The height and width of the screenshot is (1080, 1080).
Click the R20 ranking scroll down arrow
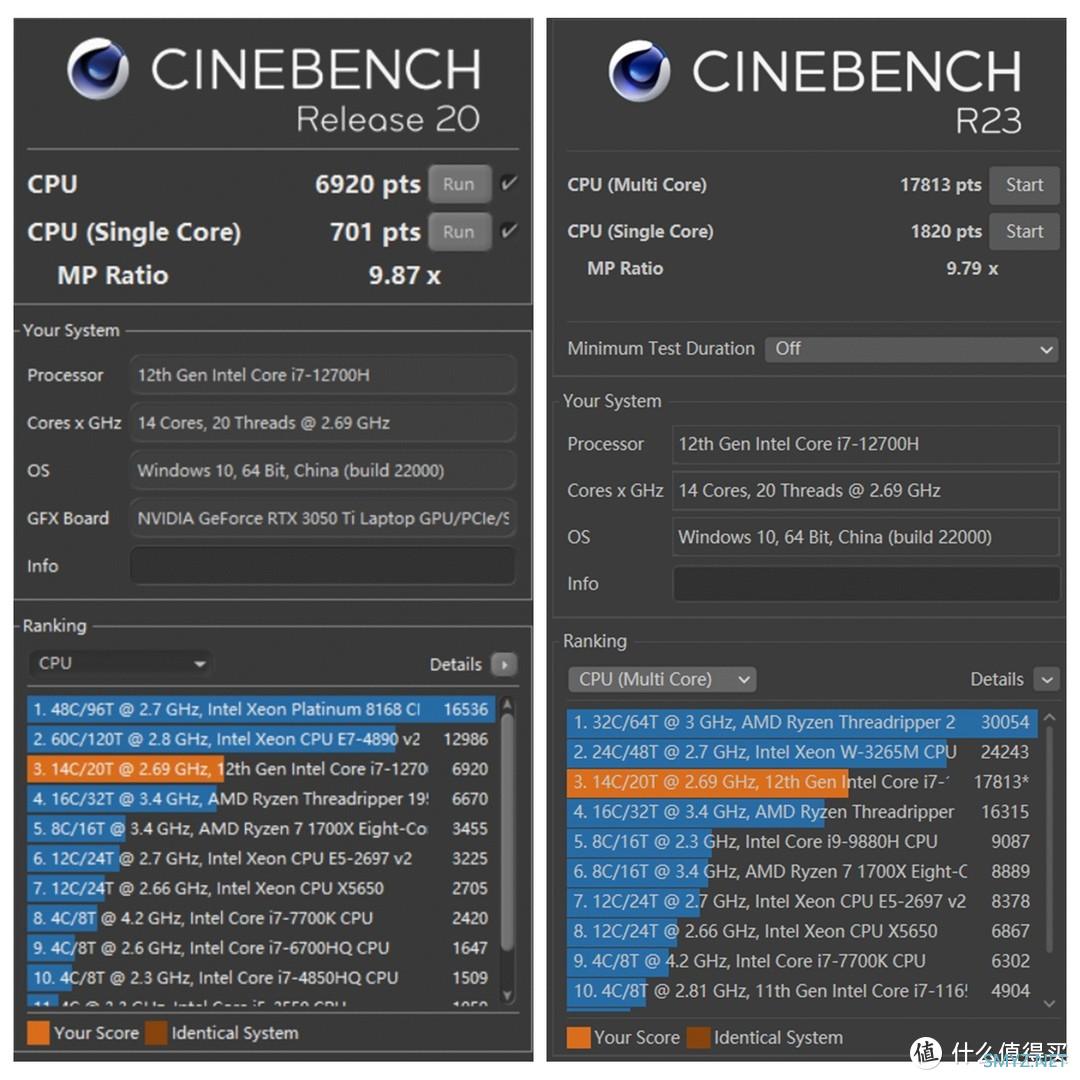(x=508, y=995)
